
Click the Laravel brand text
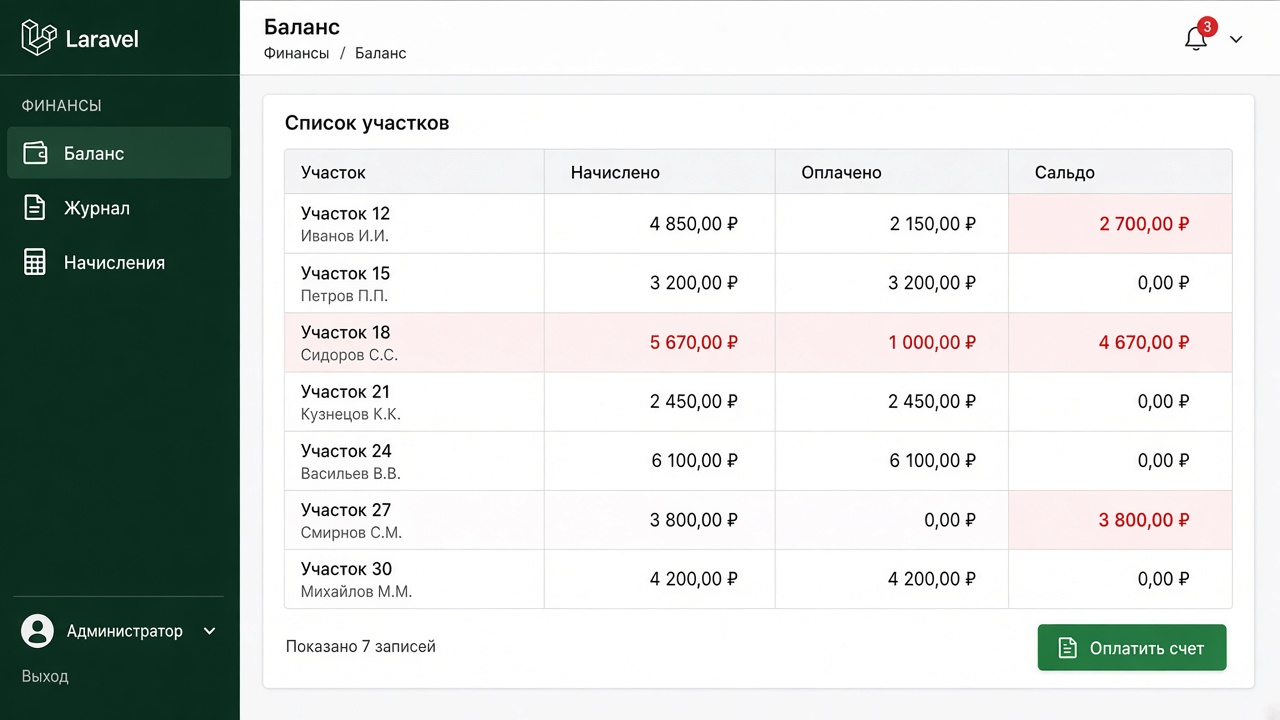click(102, 39)
